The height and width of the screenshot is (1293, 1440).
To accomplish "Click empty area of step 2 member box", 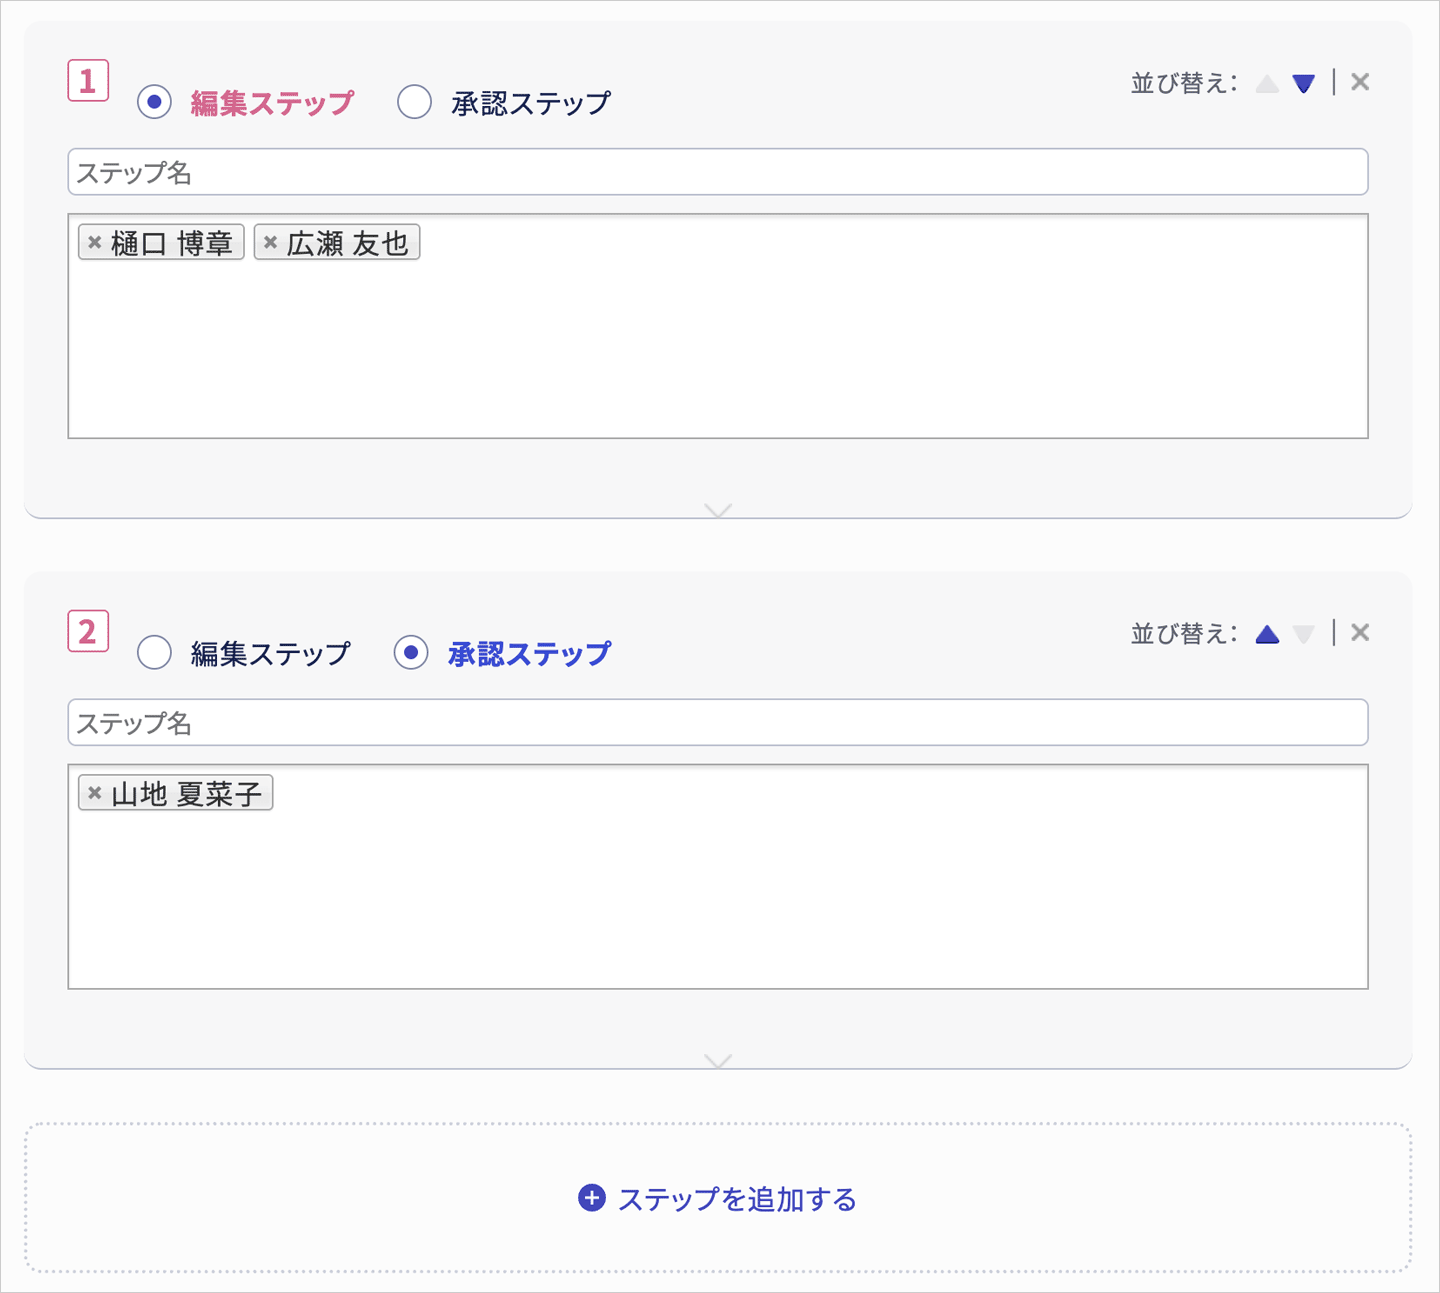I will (x=717, y=900).
